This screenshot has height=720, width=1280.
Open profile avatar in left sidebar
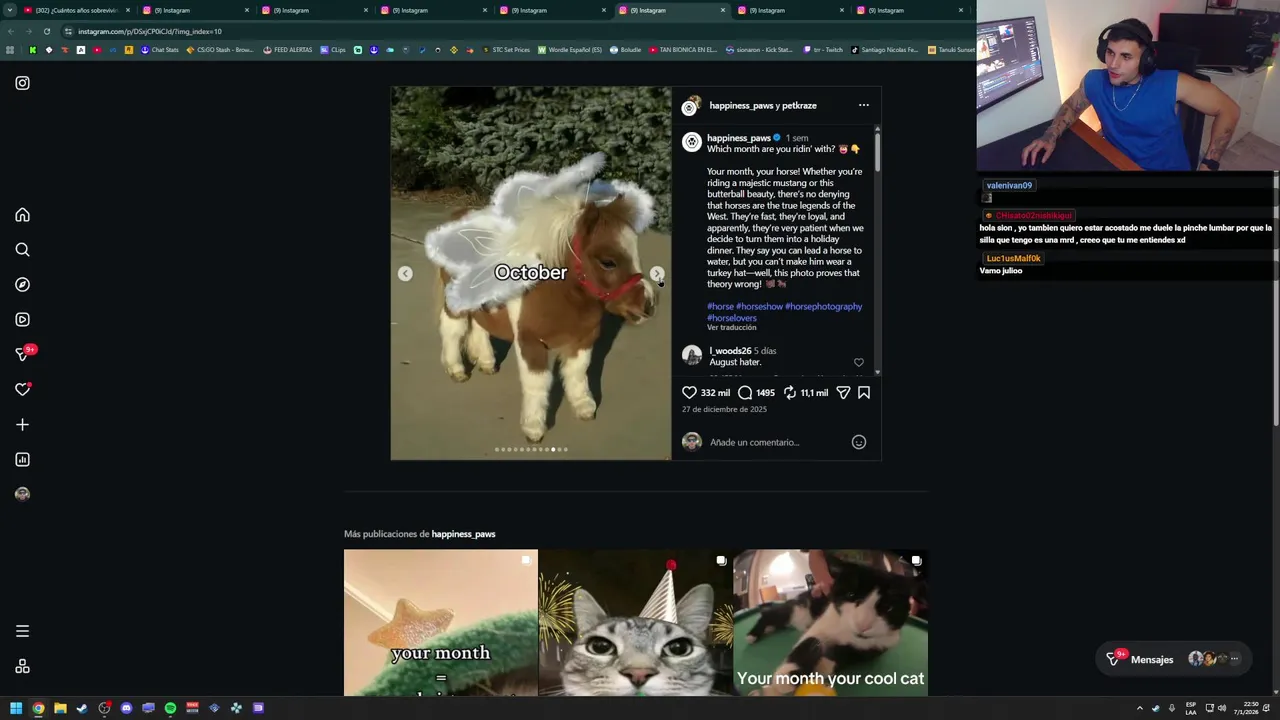point(22,494)
